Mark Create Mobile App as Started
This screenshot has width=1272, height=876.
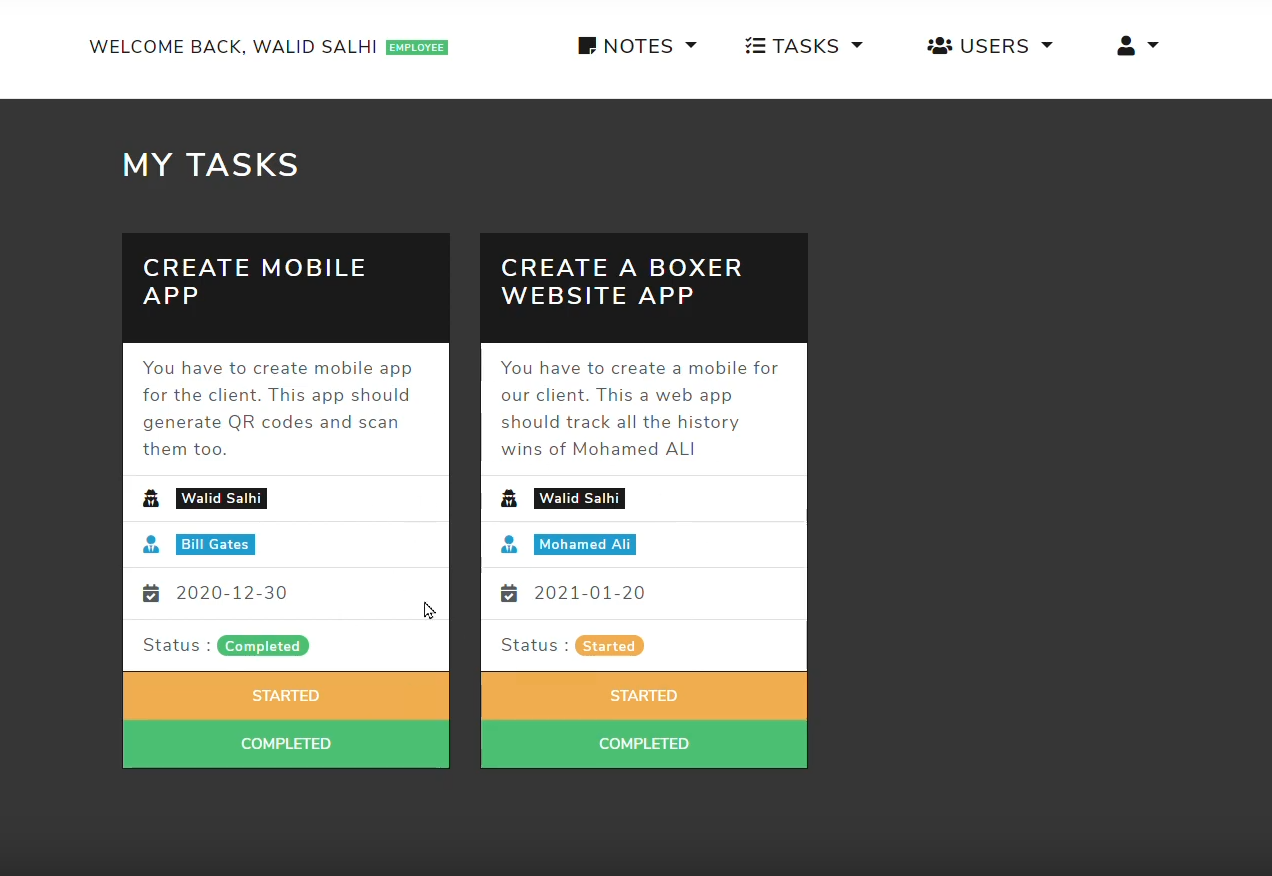pyautogui.click(x=285, y=695)
